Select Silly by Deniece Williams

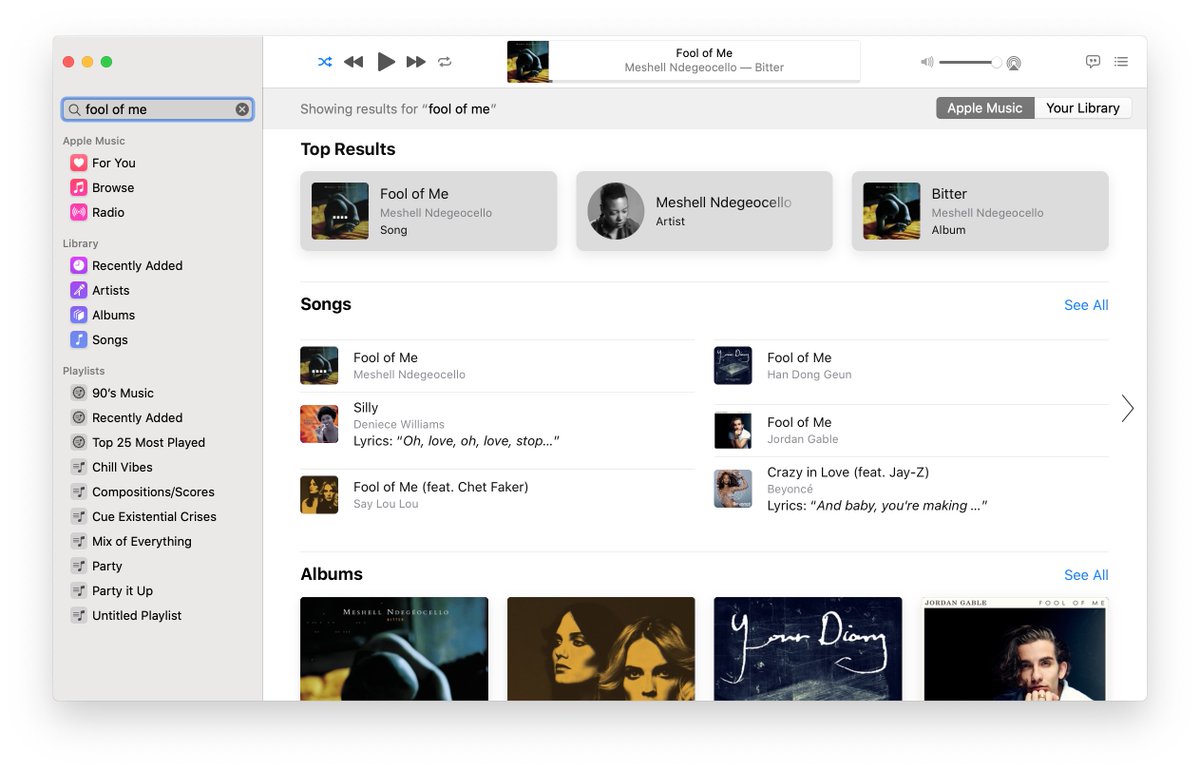(497, 423)
